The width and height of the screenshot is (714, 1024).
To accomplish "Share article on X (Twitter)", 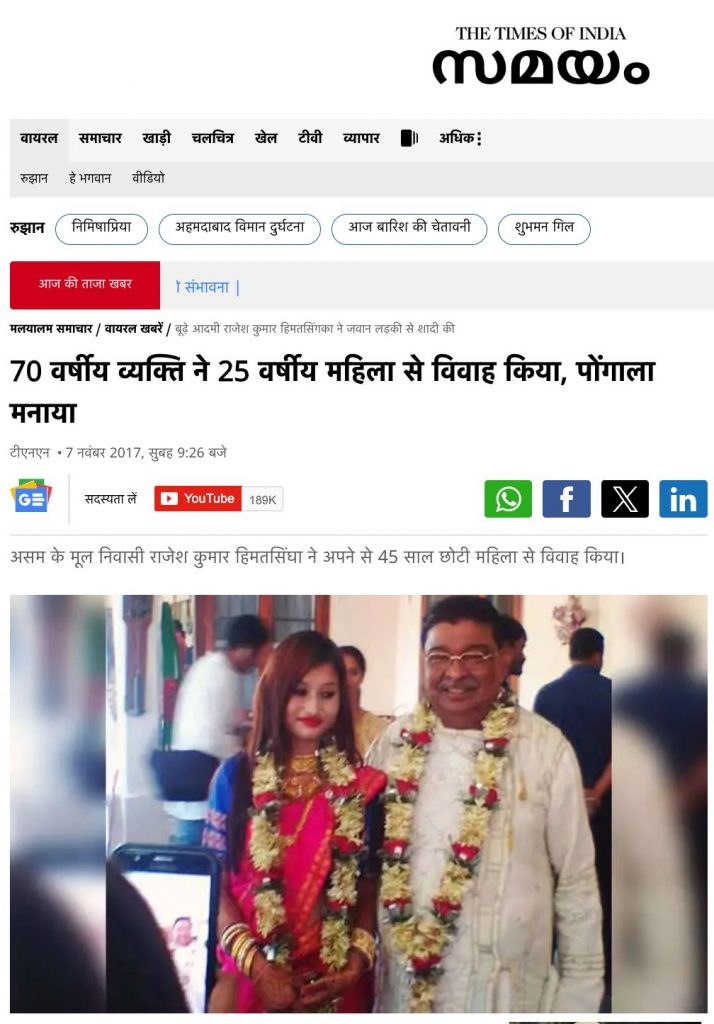I will (x=625, y=499).
